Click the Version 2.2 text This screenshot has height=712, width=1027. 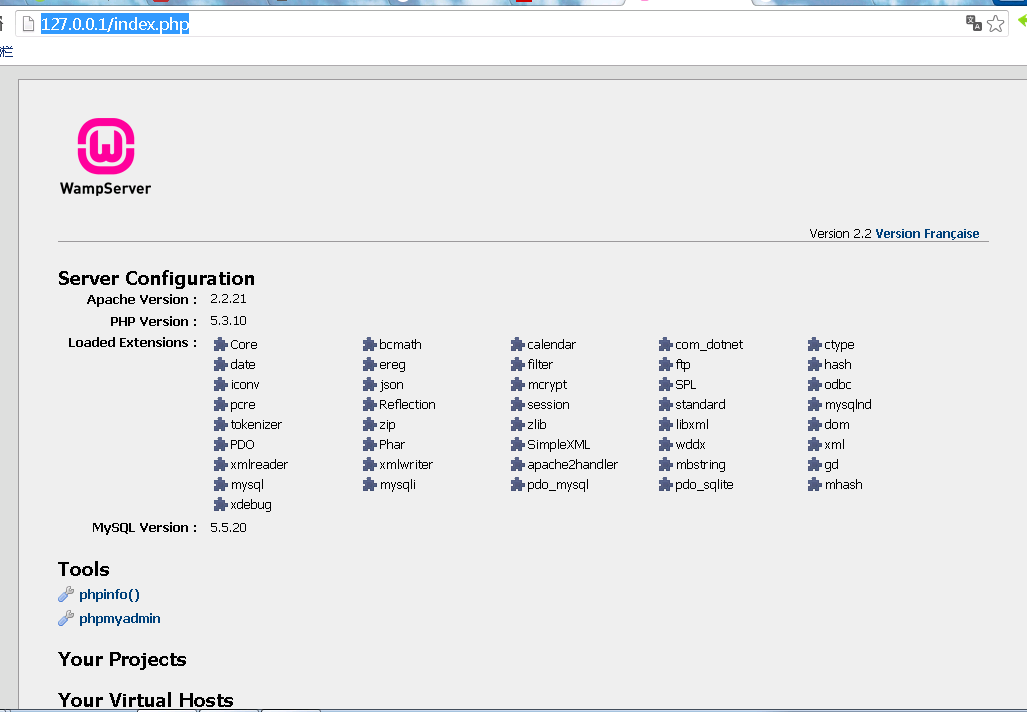(x=840, y=234)
